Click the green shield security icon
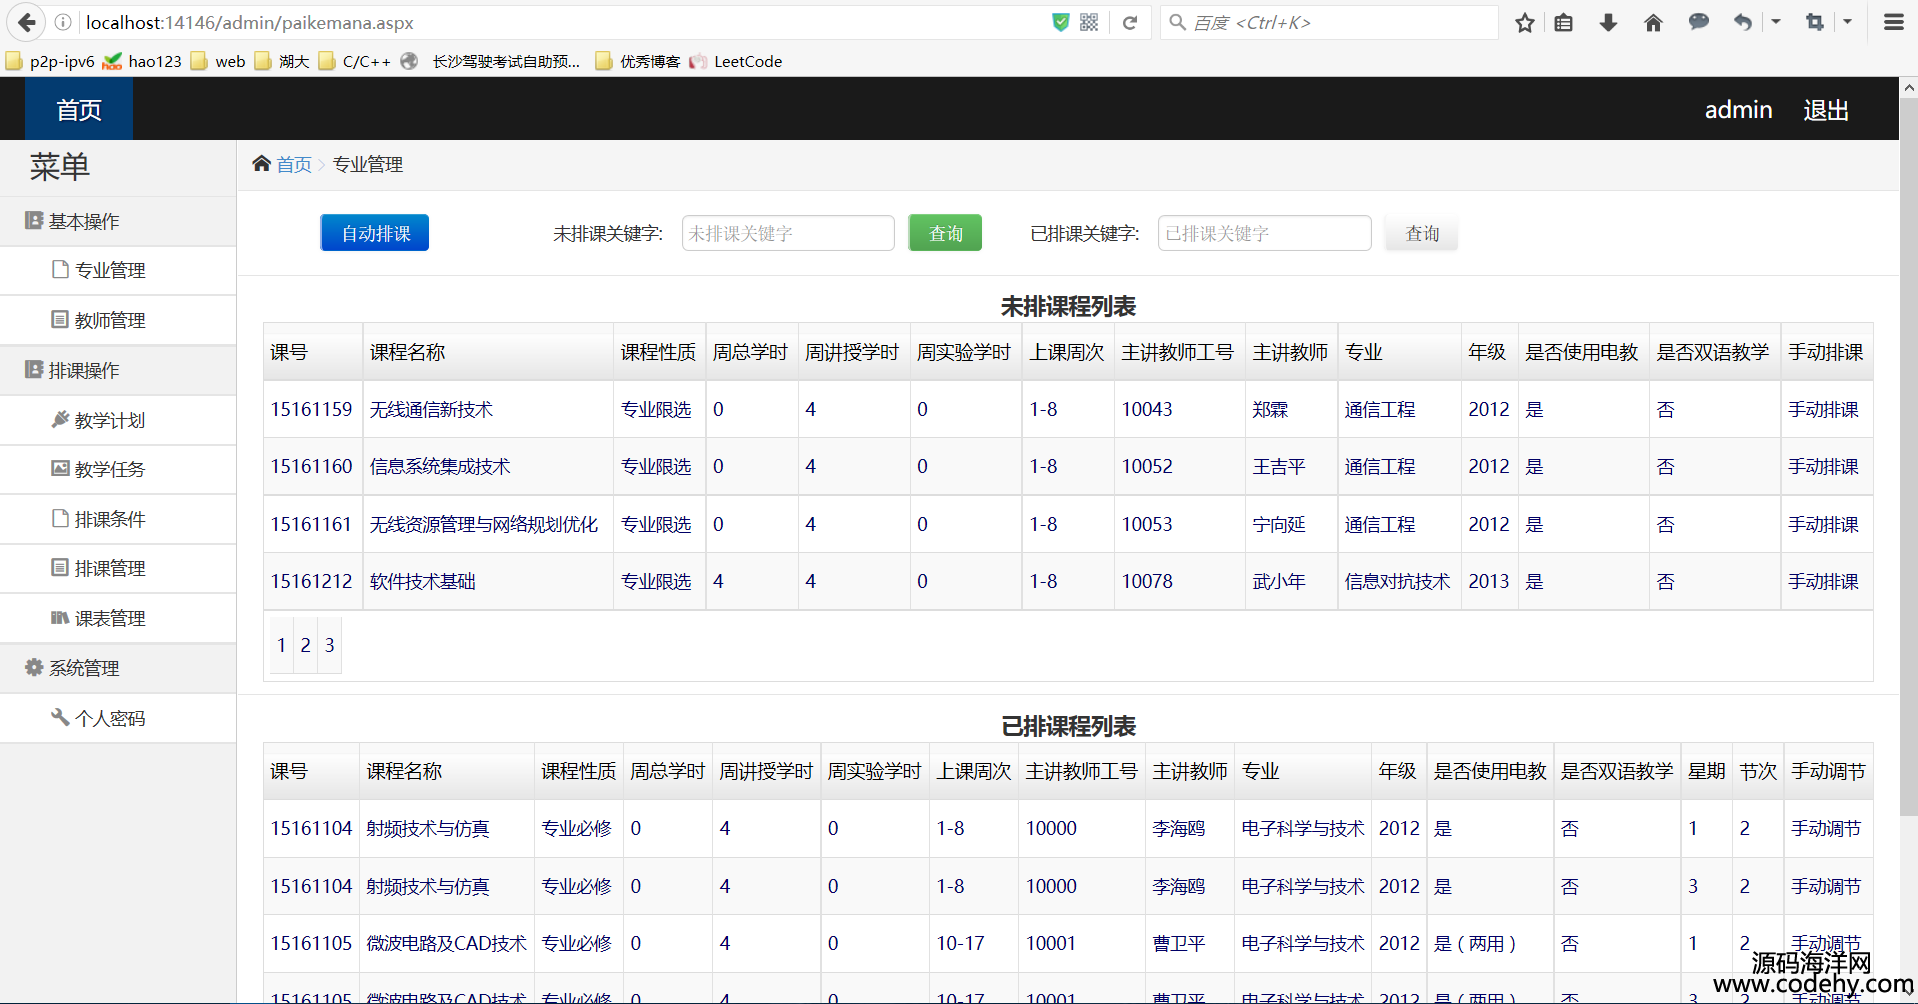Viewport: 1918px width, 1004px height. [x=1061, y=22]
